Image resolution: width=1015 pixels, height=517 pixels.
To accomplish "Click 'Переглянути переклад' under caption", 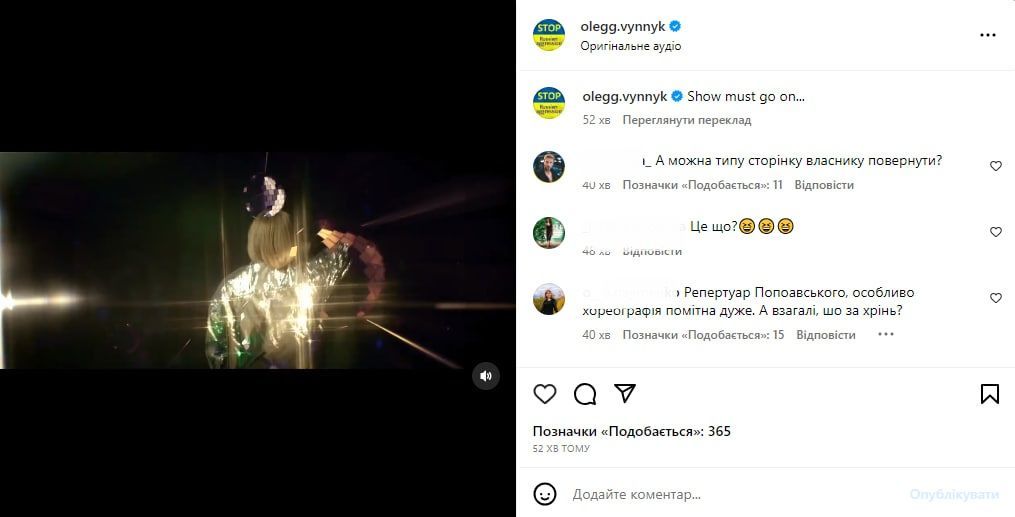I will [x=686, y=120].
